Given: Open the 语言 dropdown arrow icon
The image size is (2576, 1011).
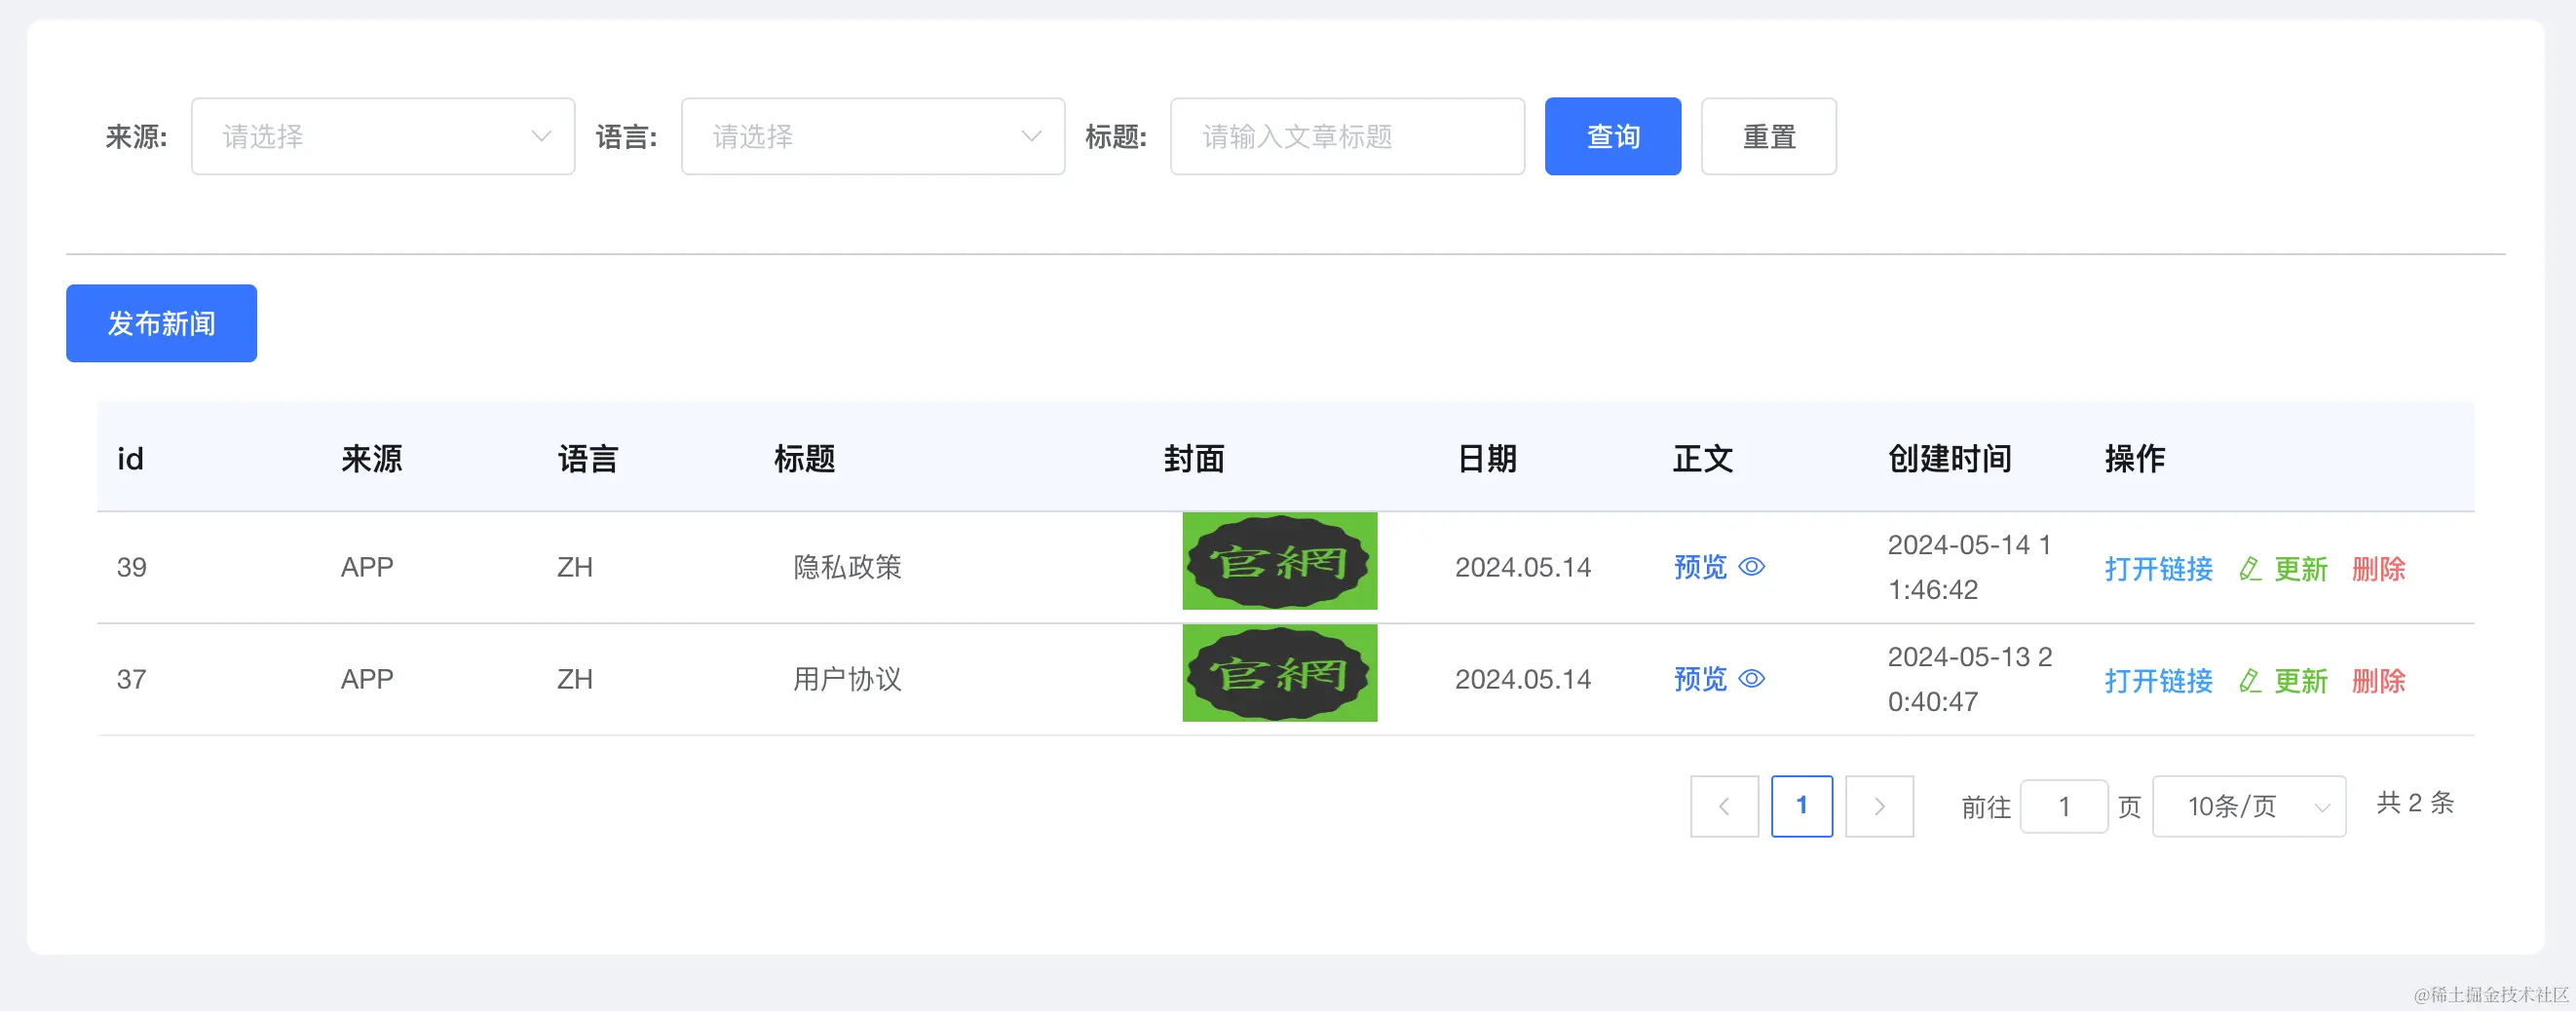Looking at the screenshot, I should pyautogui.click(x=1031, y=136).
